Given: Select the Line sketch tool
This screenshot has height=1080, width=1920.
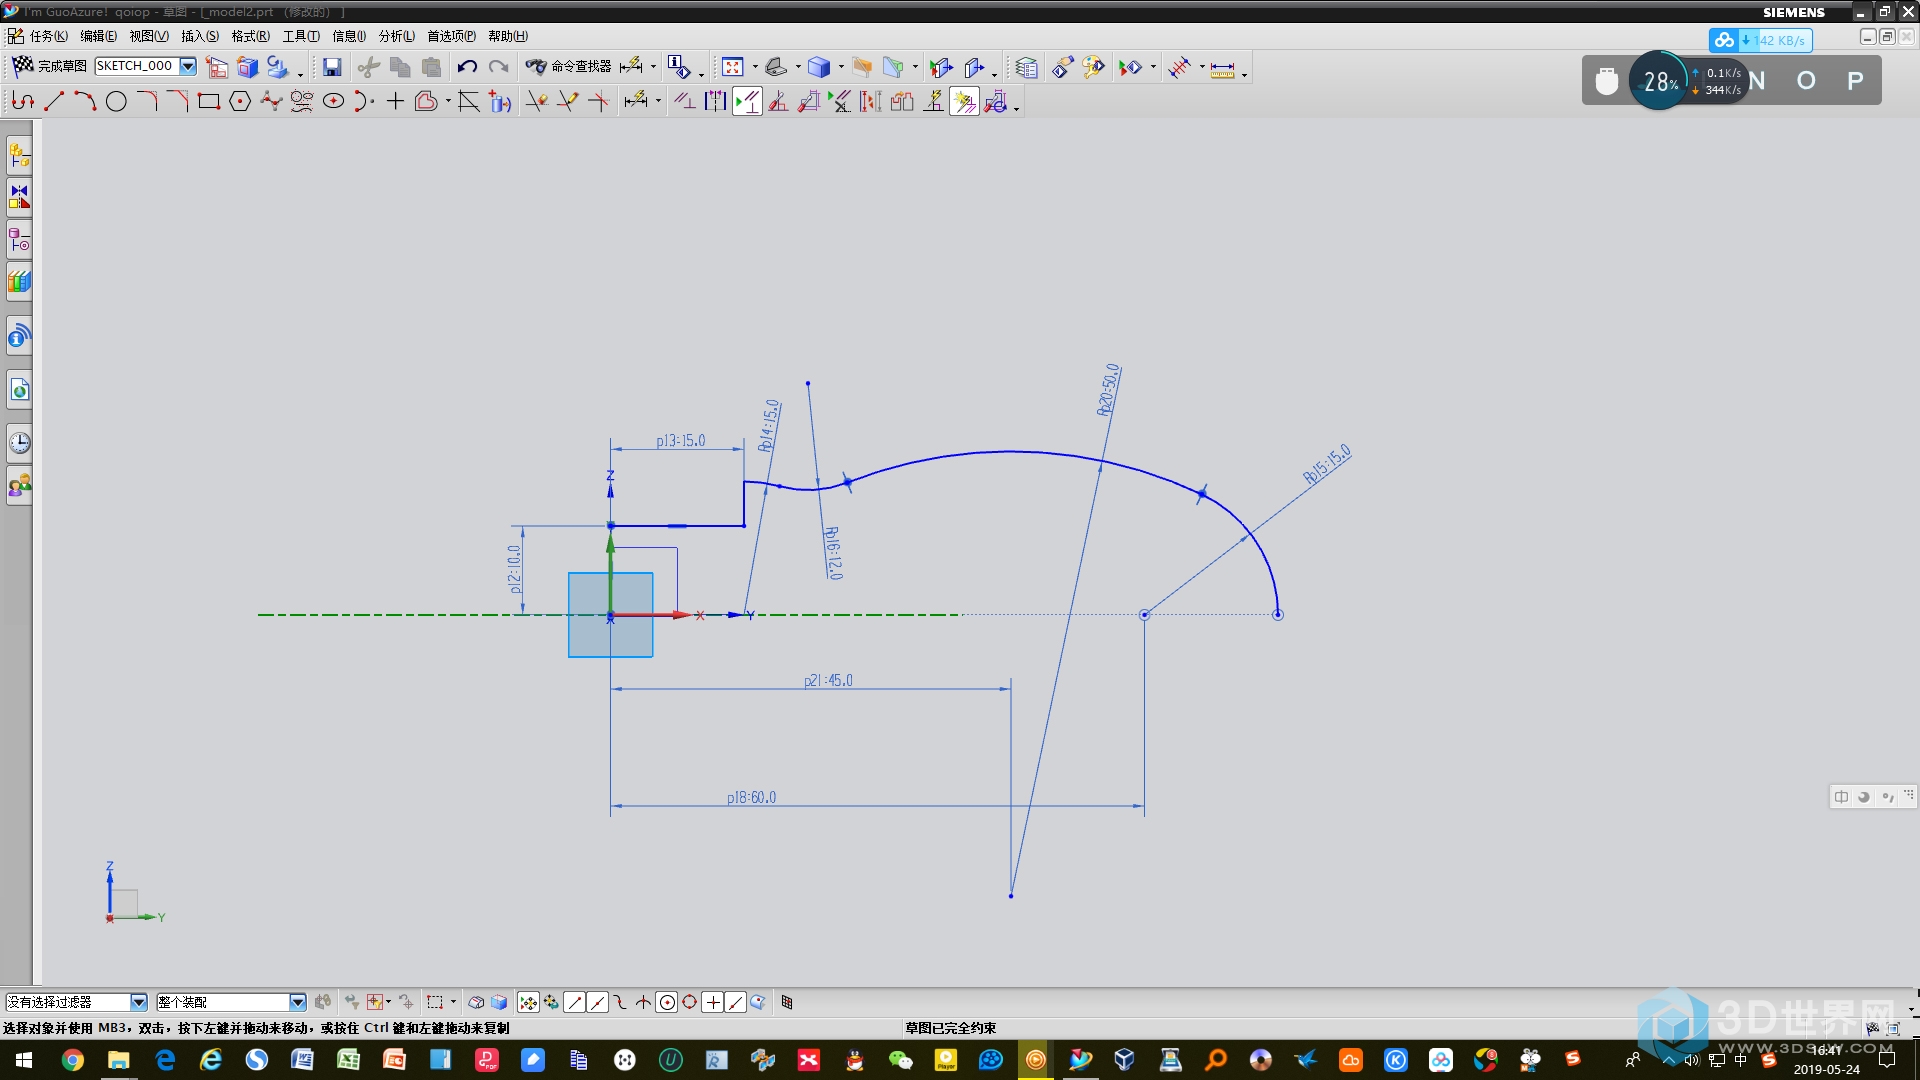Looking at the screenshot, I should click(x=54, y=101).
